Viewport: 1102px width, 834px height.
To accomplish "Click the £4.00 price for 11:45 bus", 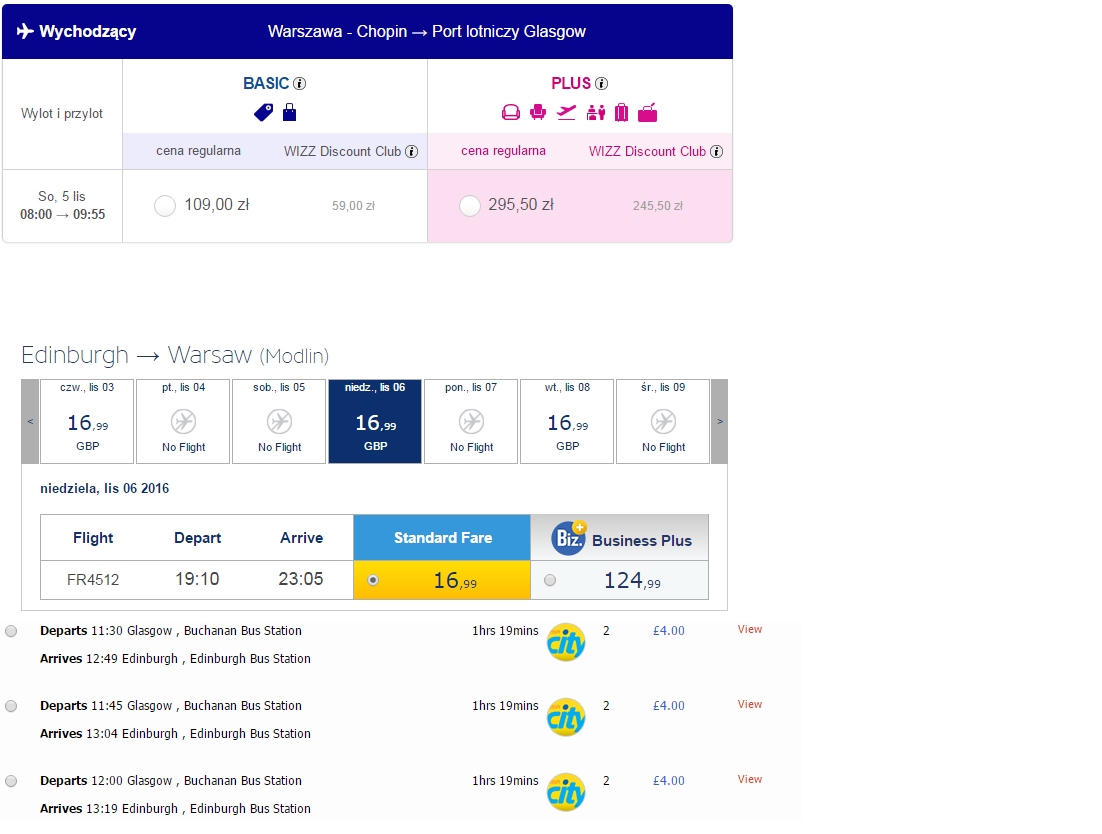I will (668, 706).
